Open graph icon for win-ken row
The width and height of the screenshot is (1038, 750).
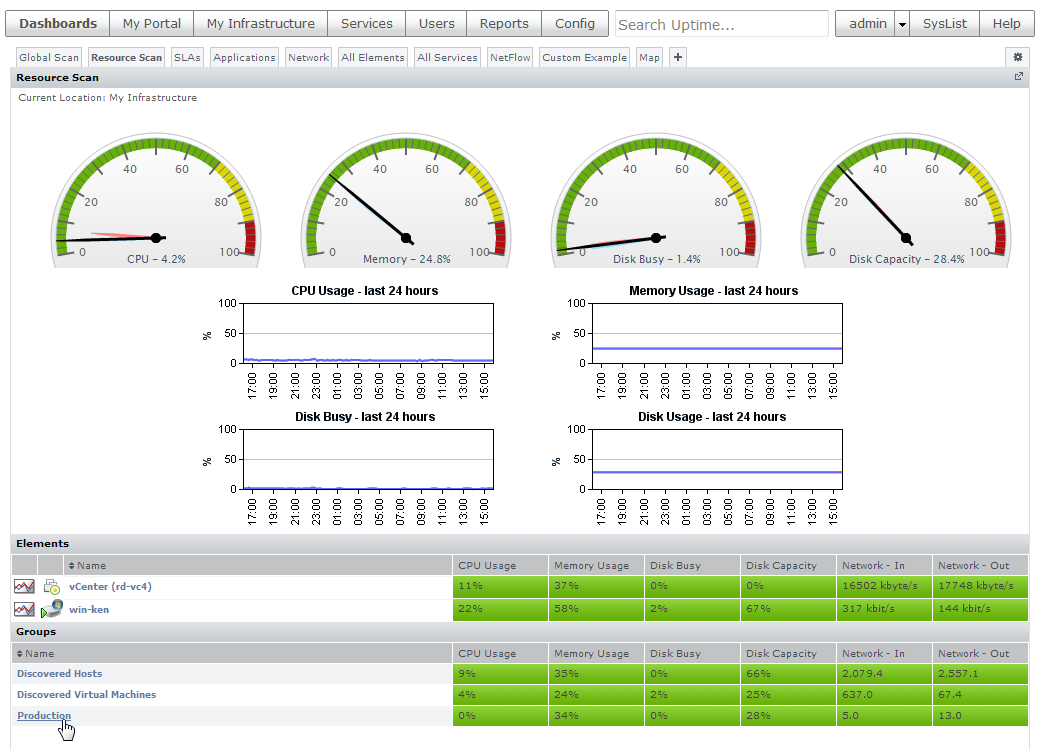pos(24,610)
